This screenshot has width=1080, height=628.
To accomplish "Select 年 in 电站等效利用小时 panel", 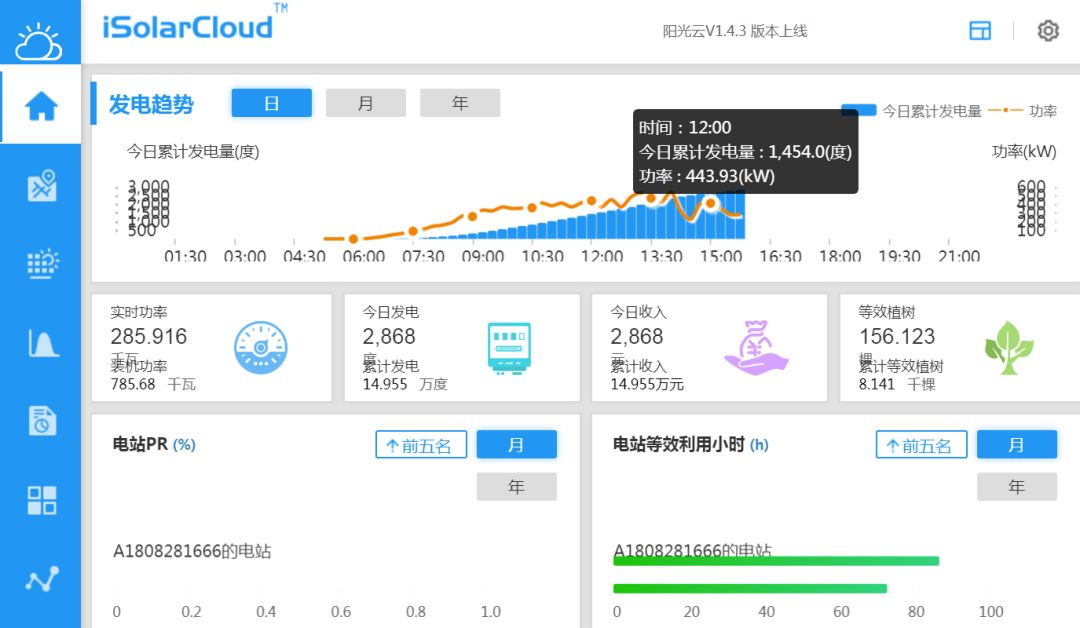I will [1016, 487].
